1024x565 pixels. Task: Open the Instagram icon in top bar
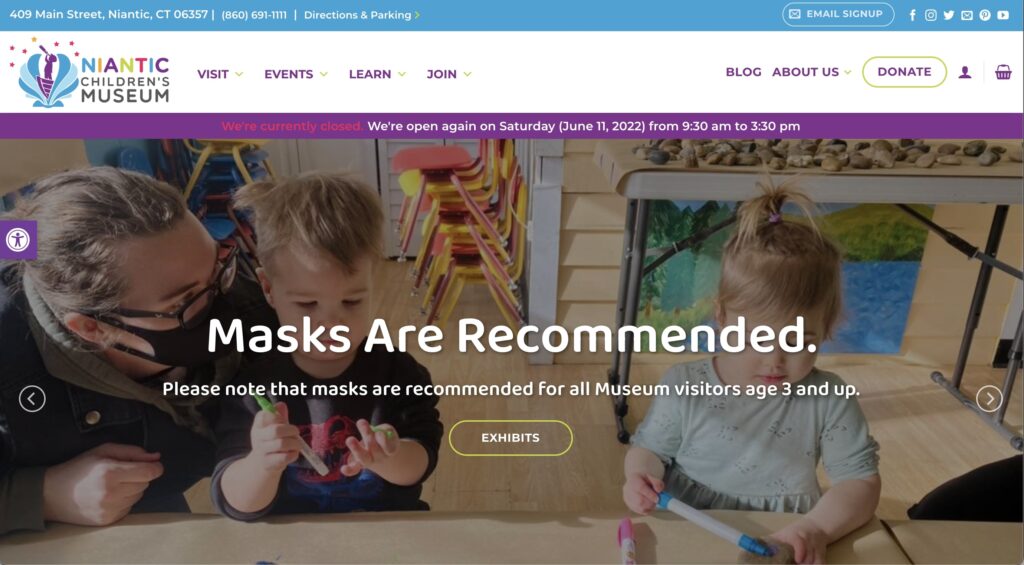click(x=931, y=15)
